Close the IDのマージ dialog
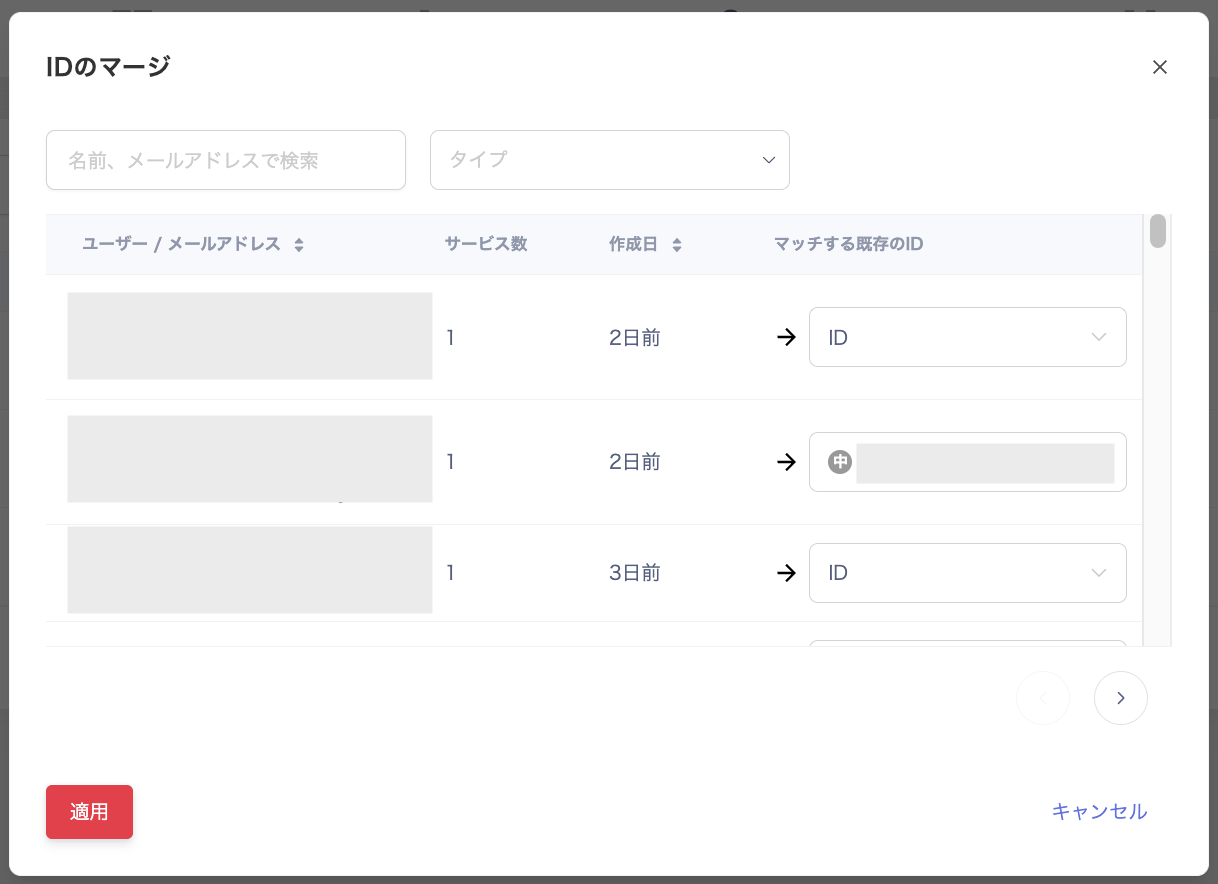Screen dimensions: 1218x884 (1160, 67)
